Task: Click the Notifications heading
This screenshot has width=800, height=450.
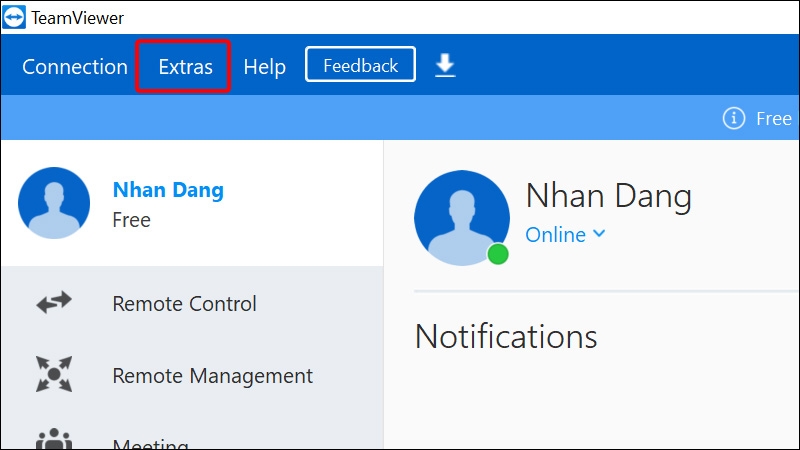Action: click(506, 337)
